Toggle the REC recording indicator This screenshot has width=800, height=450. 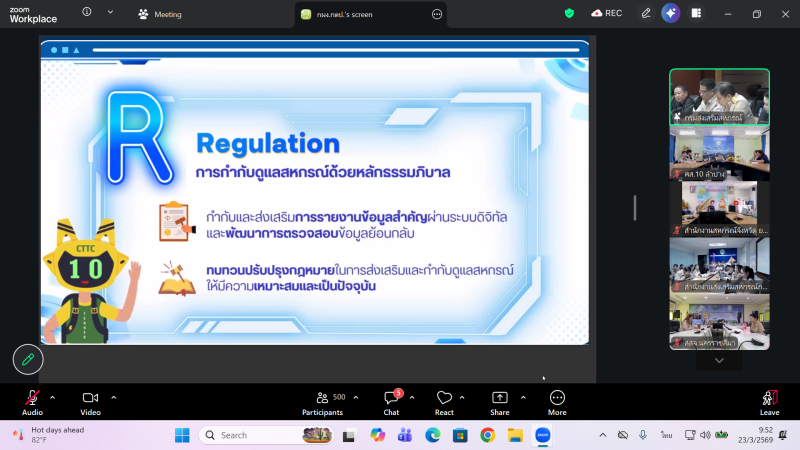point(606,13)
